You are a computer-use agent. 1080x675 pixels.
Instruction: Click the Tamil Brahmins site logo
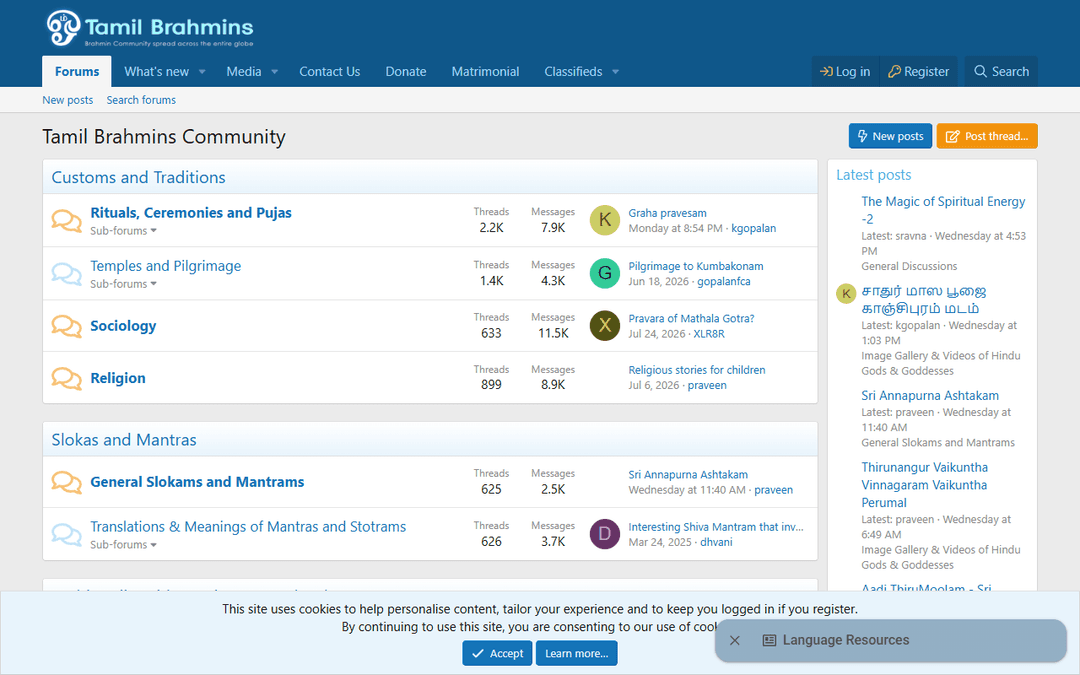(x=149, y=28)
